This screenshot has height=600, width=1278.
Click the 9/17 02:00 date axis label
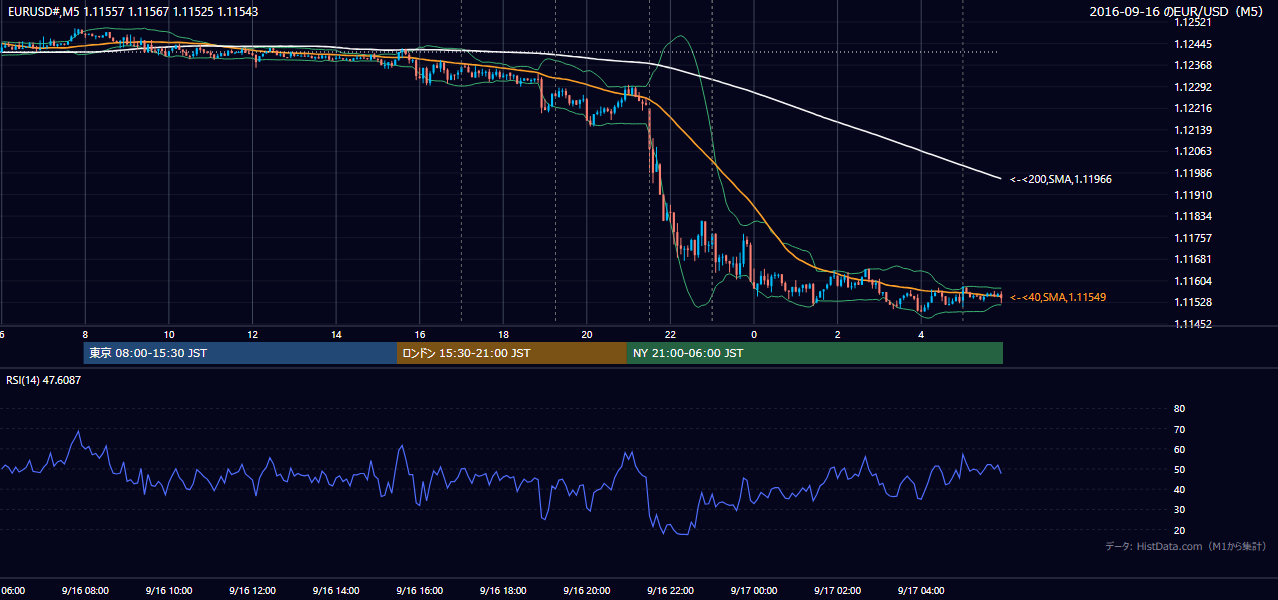tap(837, 591)
